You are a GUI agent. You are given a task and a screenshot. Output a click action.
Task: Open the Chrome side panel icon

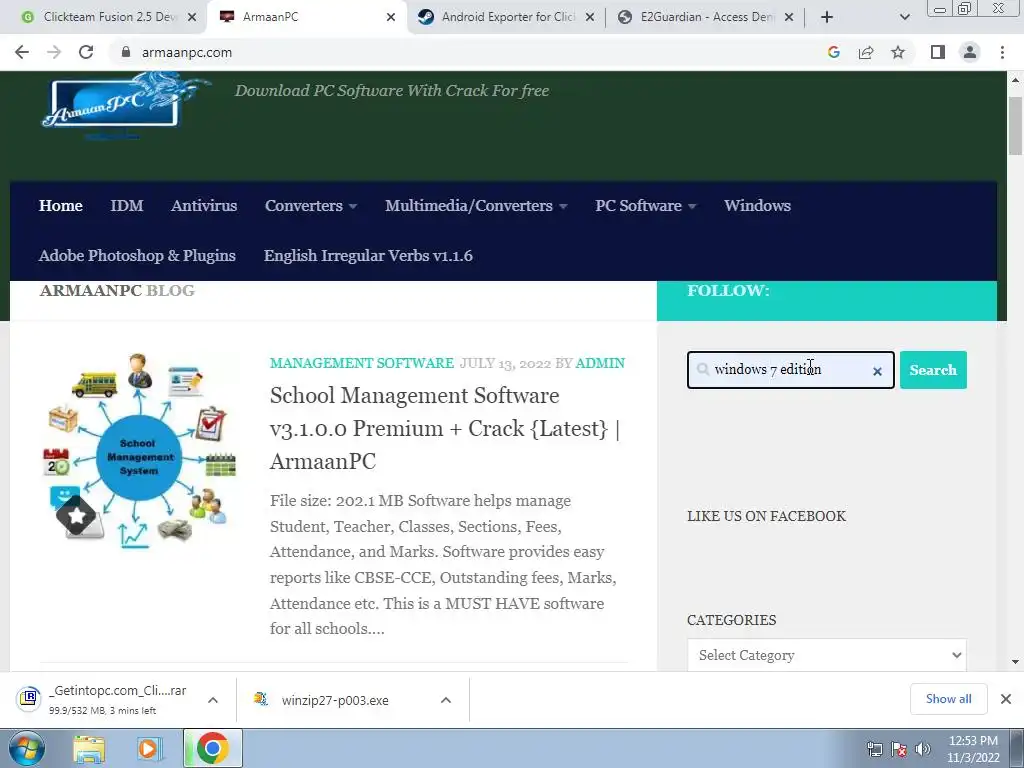coord(938,52)
